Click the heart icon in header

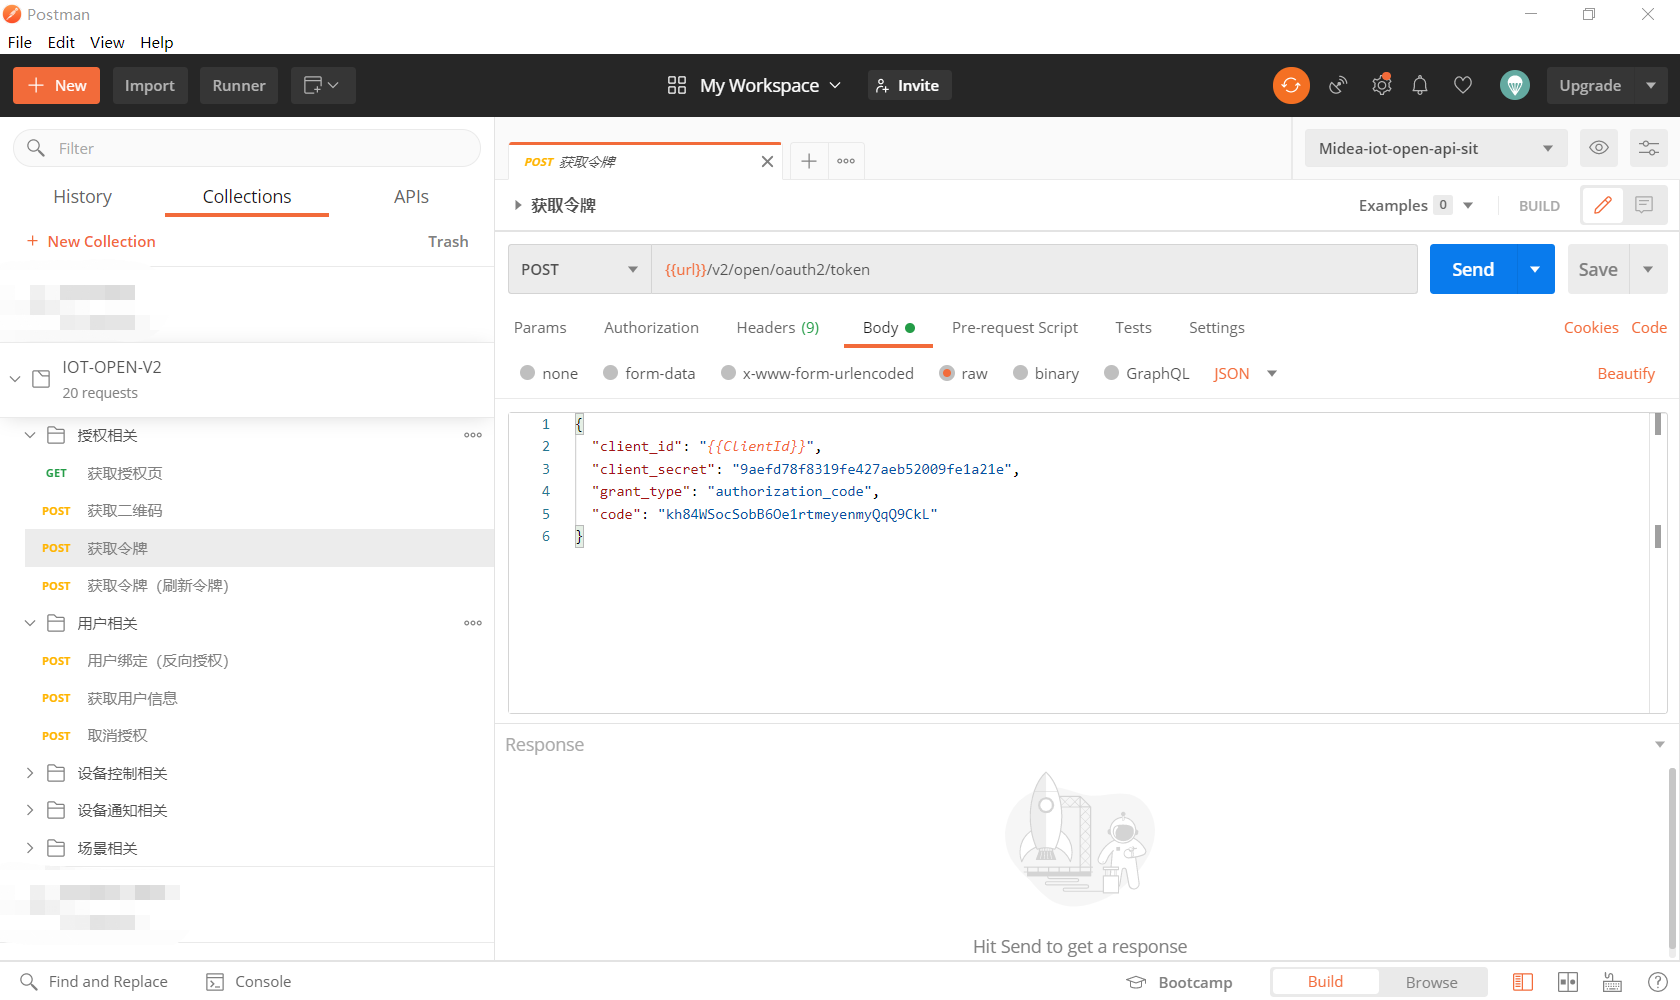click(1463, 85)
